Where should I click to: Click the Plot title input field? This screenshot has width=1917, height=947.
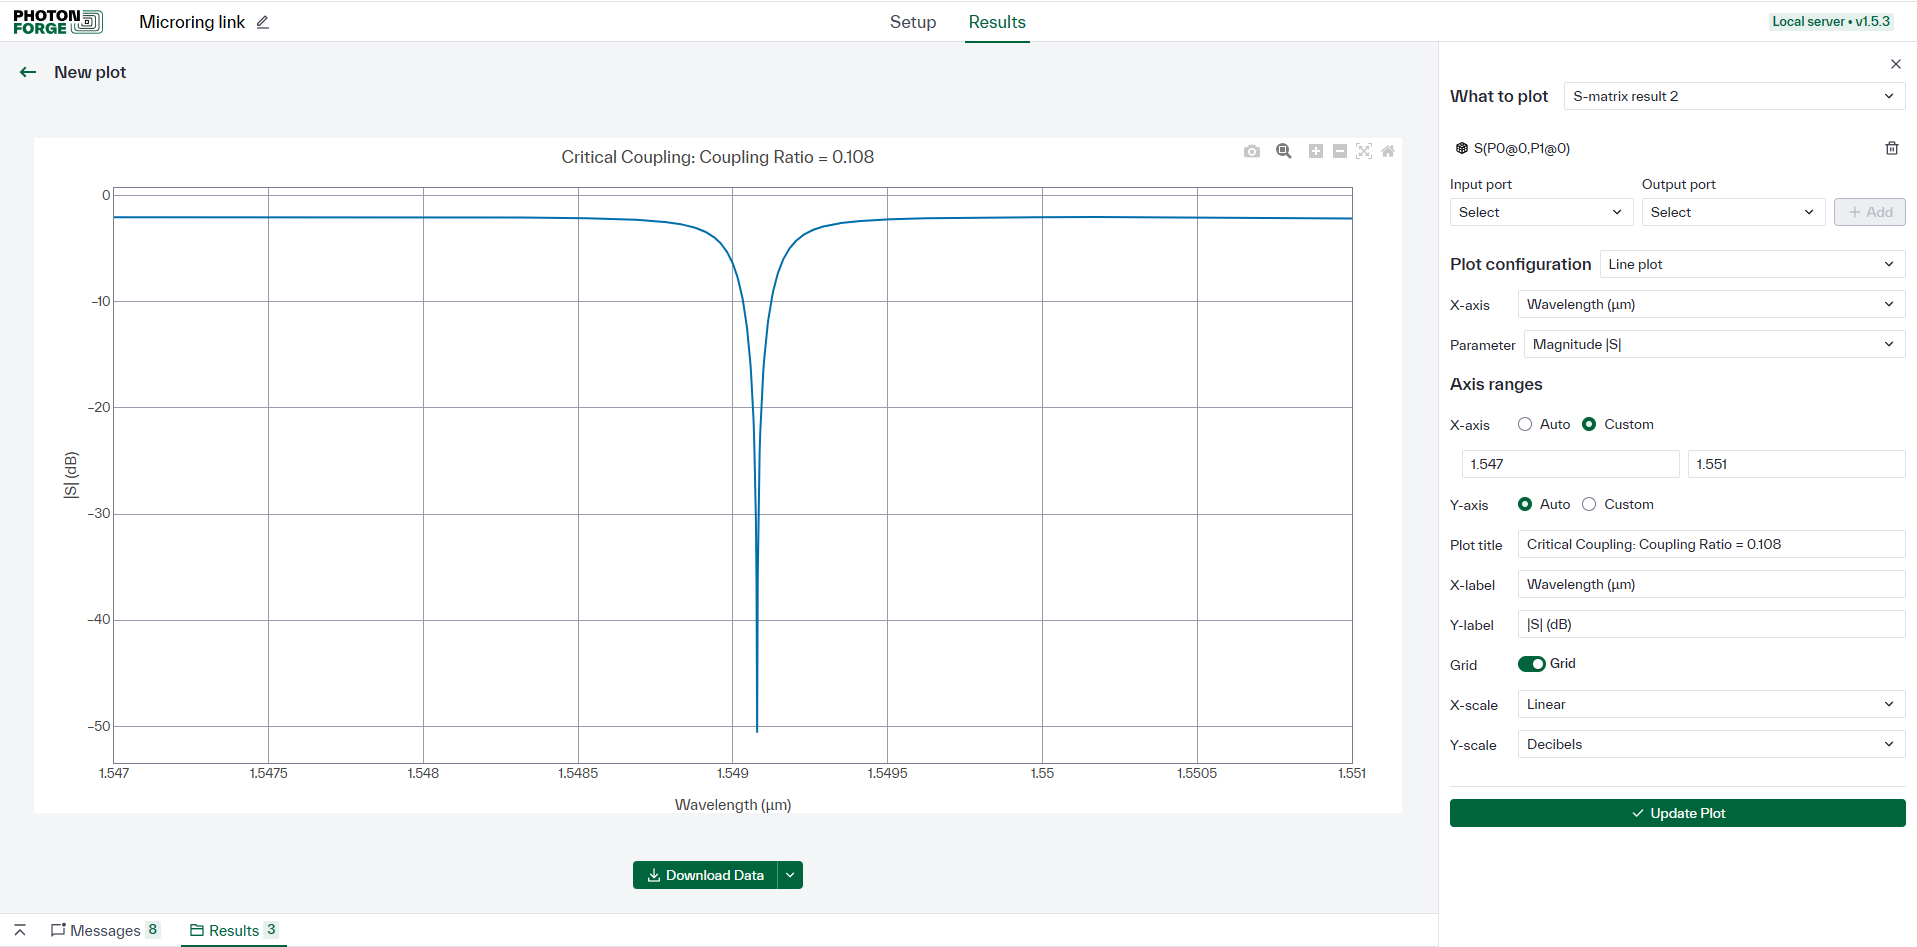(1711, 544)
